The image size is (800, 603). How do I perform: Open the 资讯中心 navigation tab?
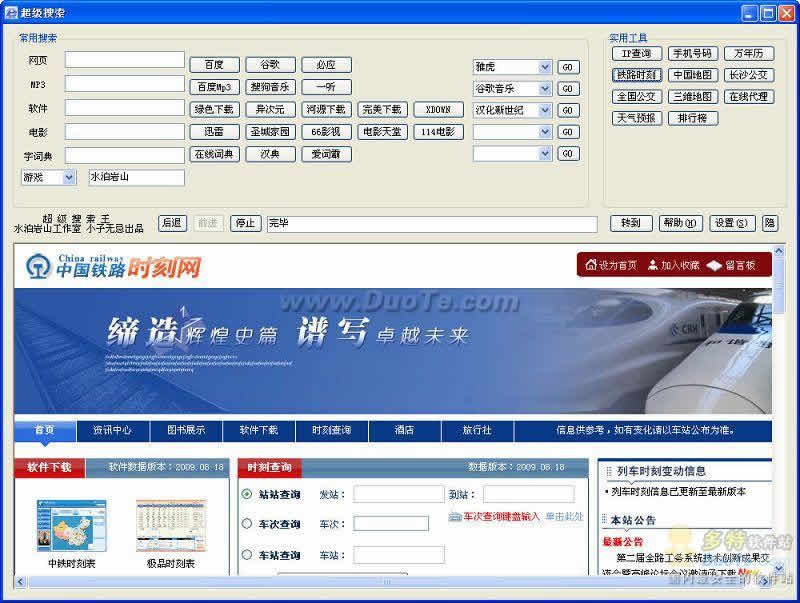(x=113, y=430)
